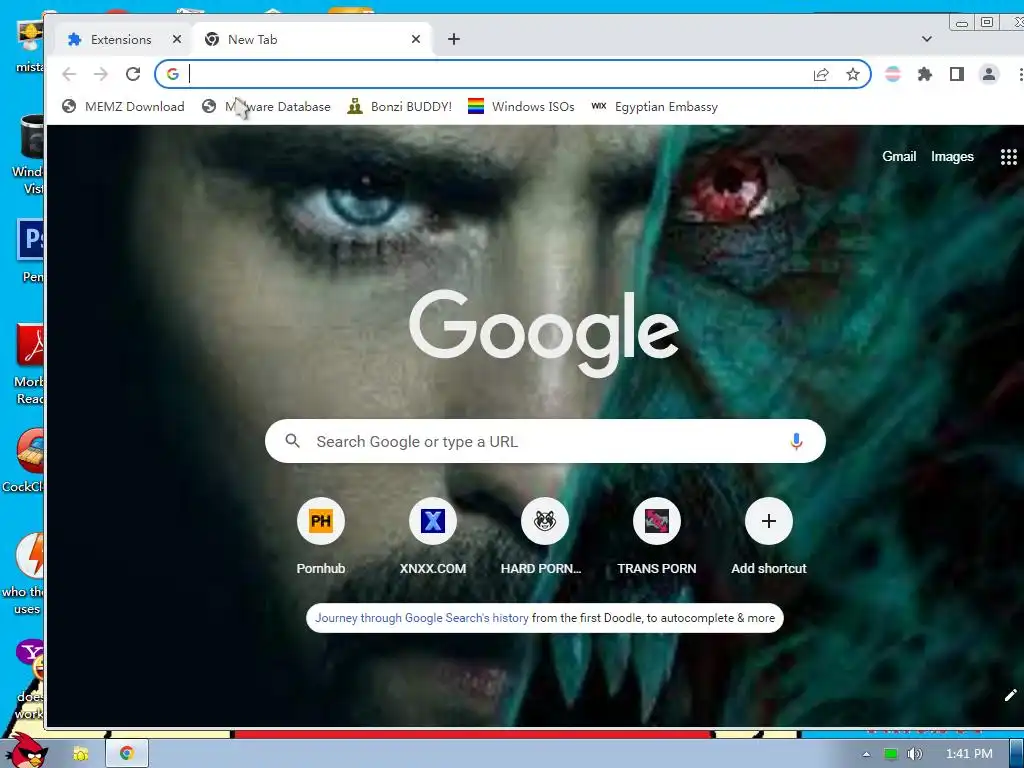Click Journey through Google Search's history link
Image resolution: width=1024 pixels, height=768 pixels.
coord(422,618)
